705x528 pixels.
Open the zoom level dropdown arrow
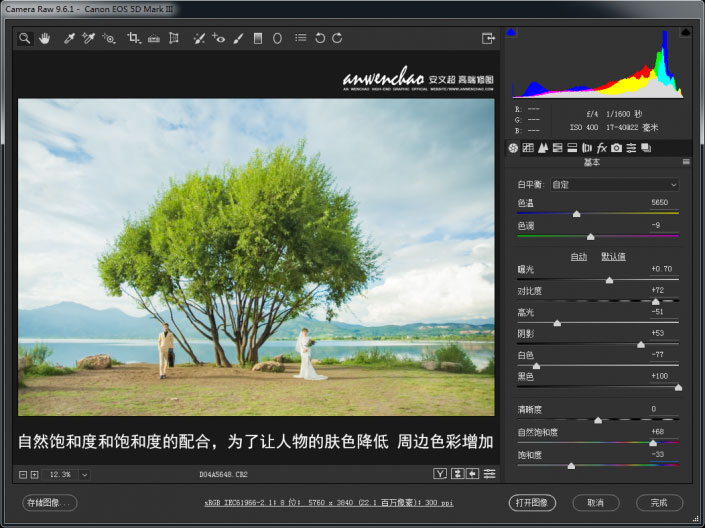(85, 475)
